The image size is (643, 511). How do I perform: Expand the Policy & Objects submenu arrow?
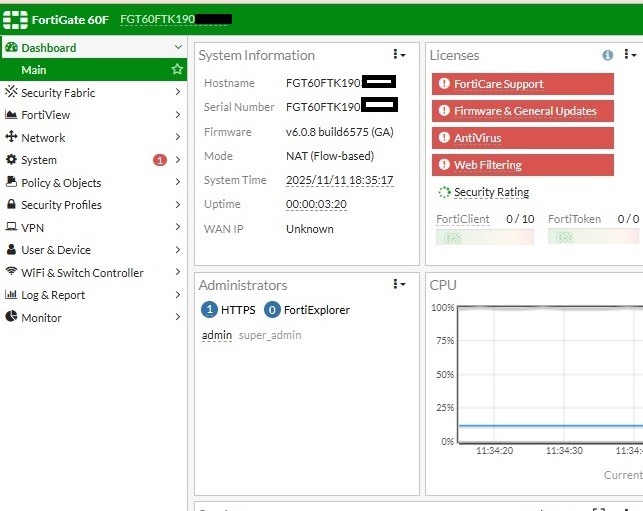(178, 182)
